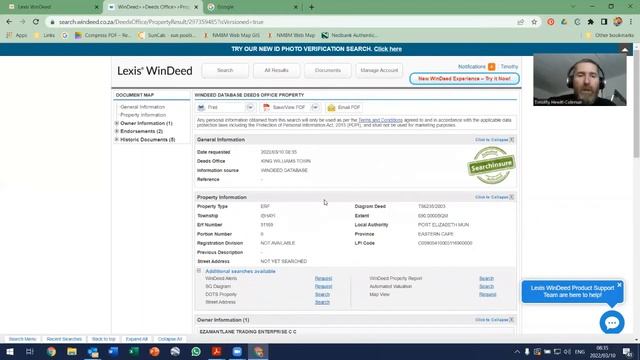Image resolution: width=640 pixels, height=360 pixels.
Task: Switch to the Google browser tab
Action: [x=252, y=7]
